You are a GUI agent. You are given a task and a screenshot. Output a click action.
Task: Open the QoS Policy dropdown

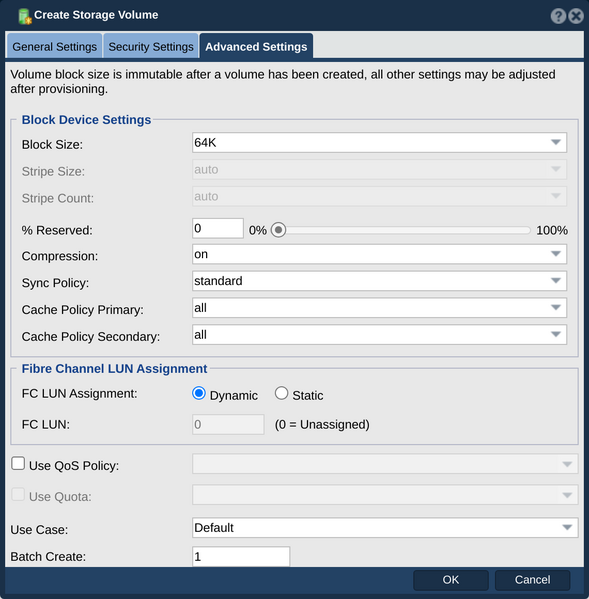(x=385, y=464)
